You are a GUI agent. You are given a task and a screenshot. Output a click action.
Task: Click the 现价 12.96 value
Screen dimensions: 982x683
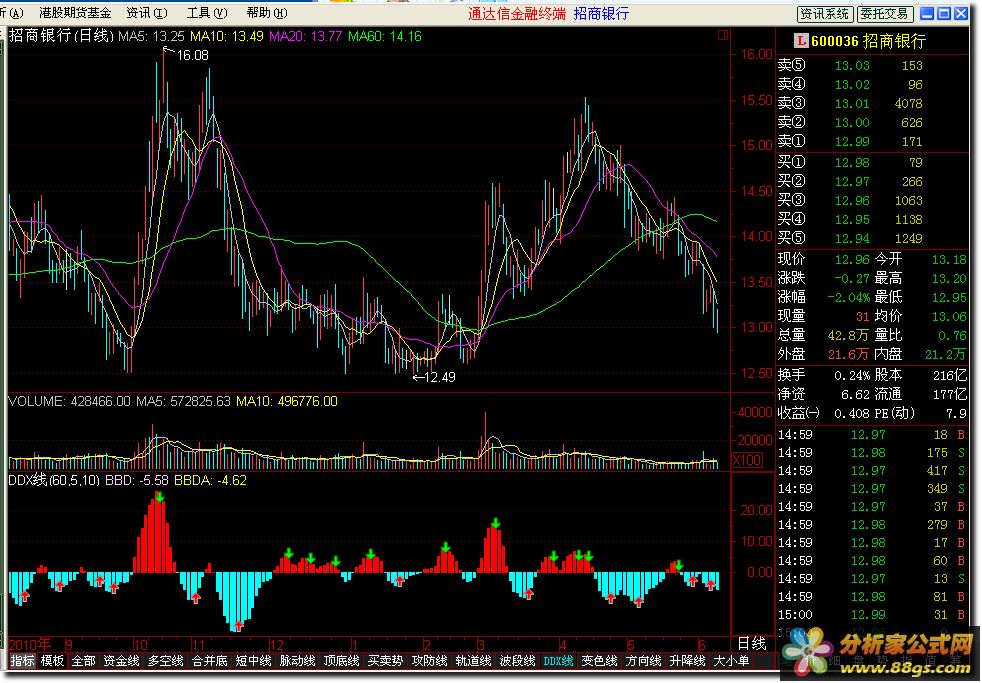(852, 259)
